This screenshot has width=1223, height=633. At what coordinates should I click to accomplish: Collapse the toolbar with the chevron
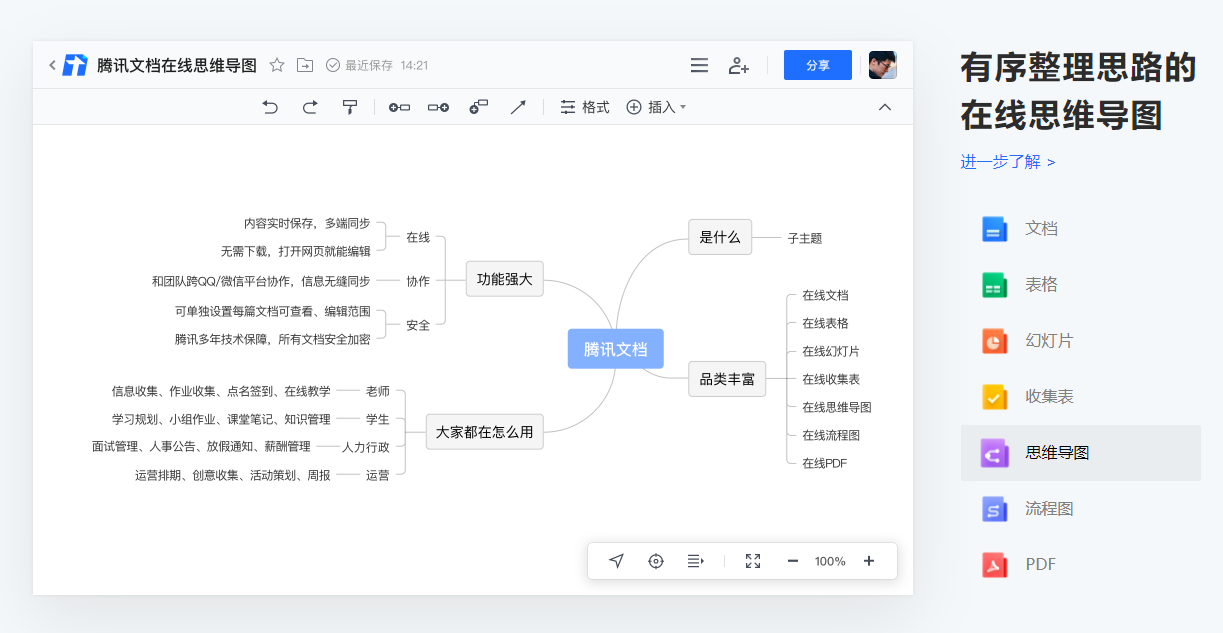(884, 106)
